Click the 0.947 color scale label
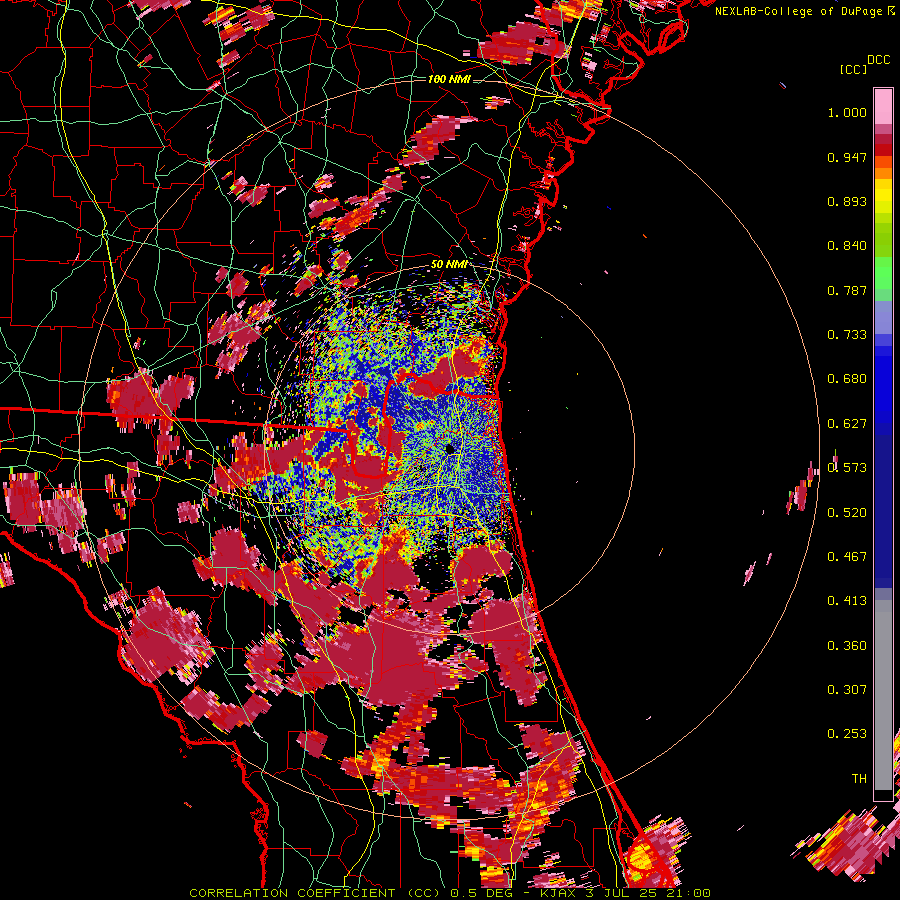 [x=847, y=157]
